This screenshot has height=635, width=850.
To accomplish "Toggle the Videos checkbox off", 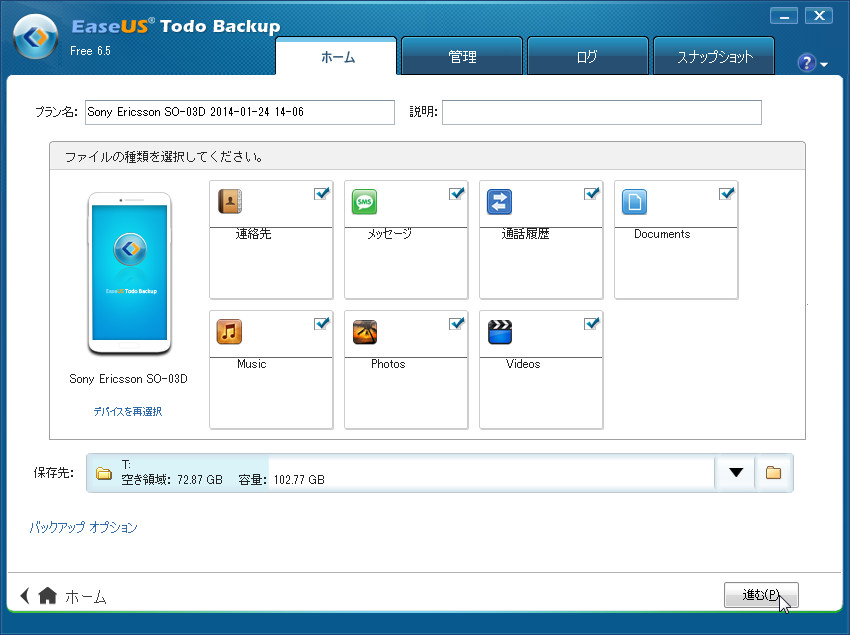I will click(591, 322).
